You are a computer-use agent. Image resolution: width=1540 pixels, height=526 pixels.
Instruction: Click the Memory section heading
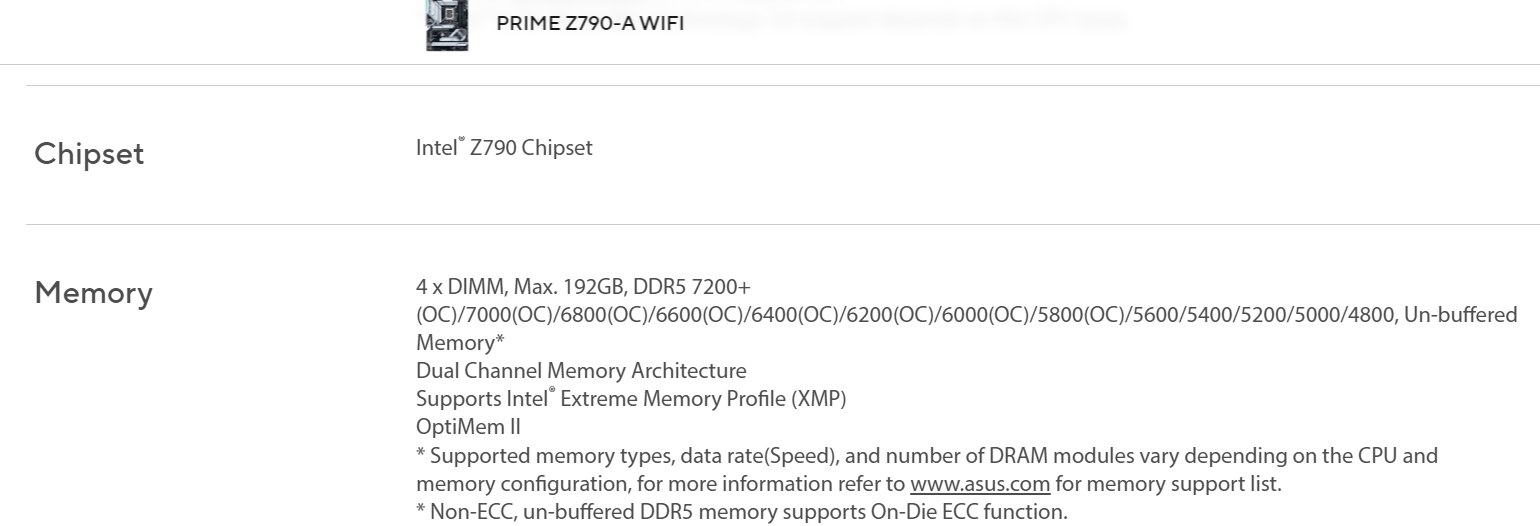pos(93,293)
